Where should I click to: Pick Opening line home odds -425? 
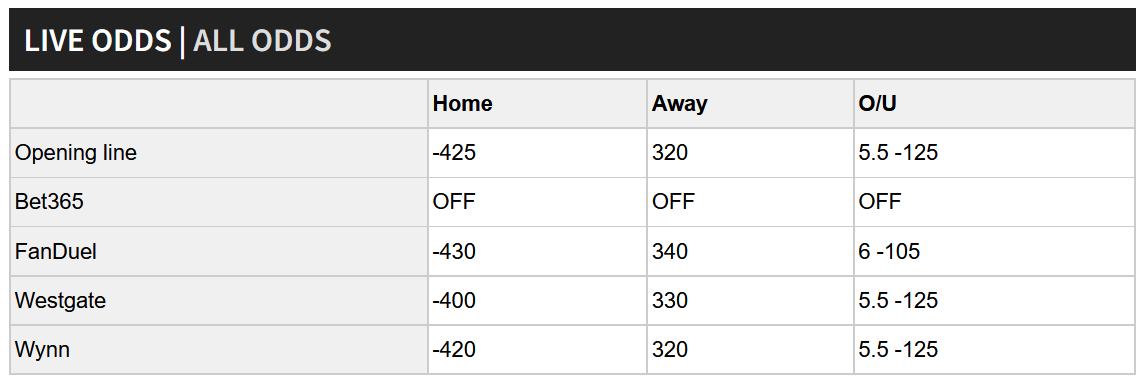click(454, 153)
